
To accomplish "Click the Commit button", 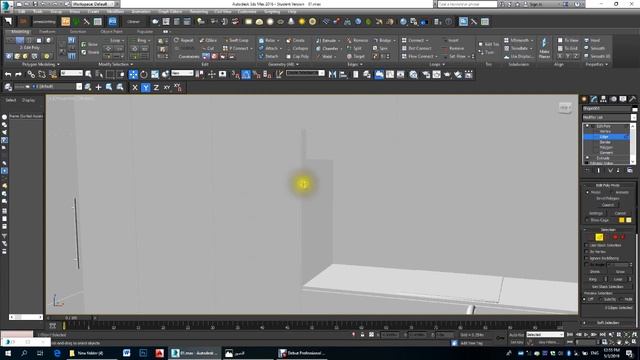I will click(x=608, y=205).
